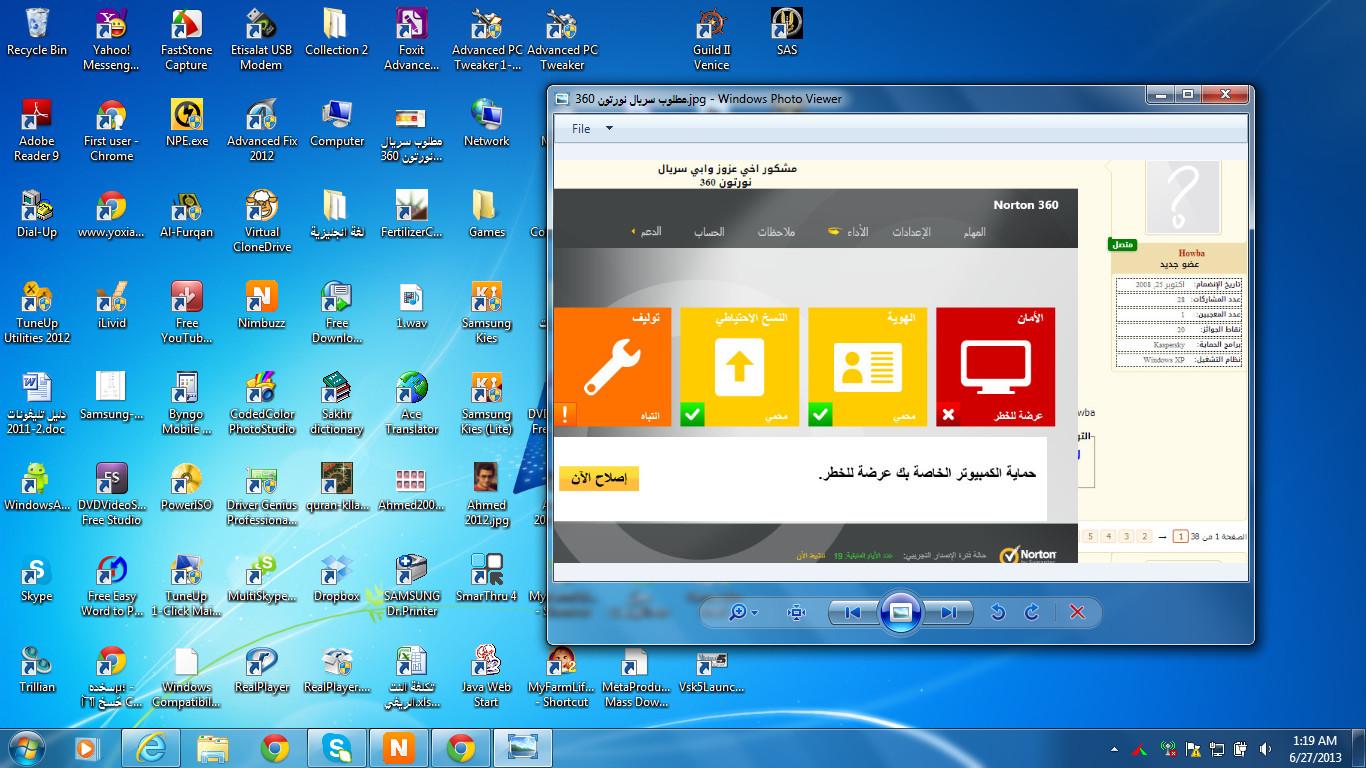Image resolution: width=1366 pixels, height=768 pixels.
Task: Click the volume speaker tray icon
Action: point(1267,748)
